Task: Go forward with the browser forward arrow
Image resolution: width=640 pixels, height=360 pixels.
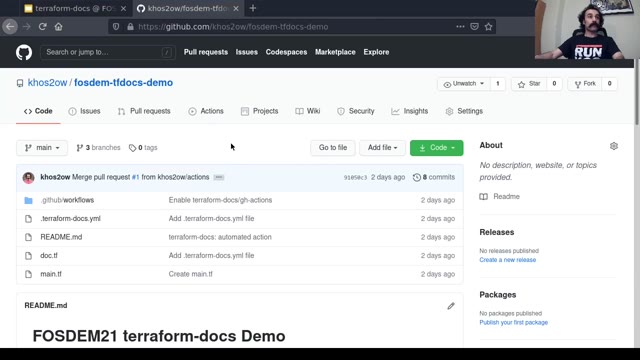Action: (27, 27)
